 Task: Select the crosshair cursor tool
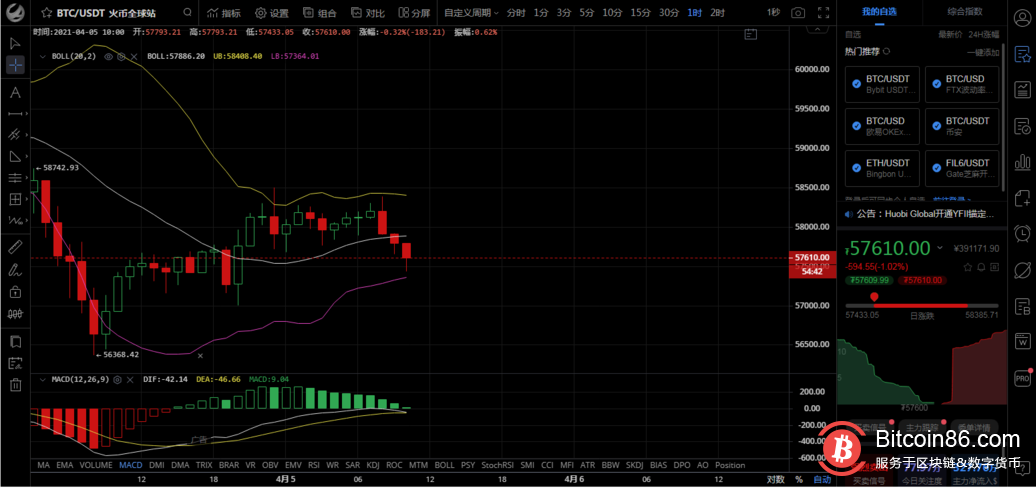point(15,65)
